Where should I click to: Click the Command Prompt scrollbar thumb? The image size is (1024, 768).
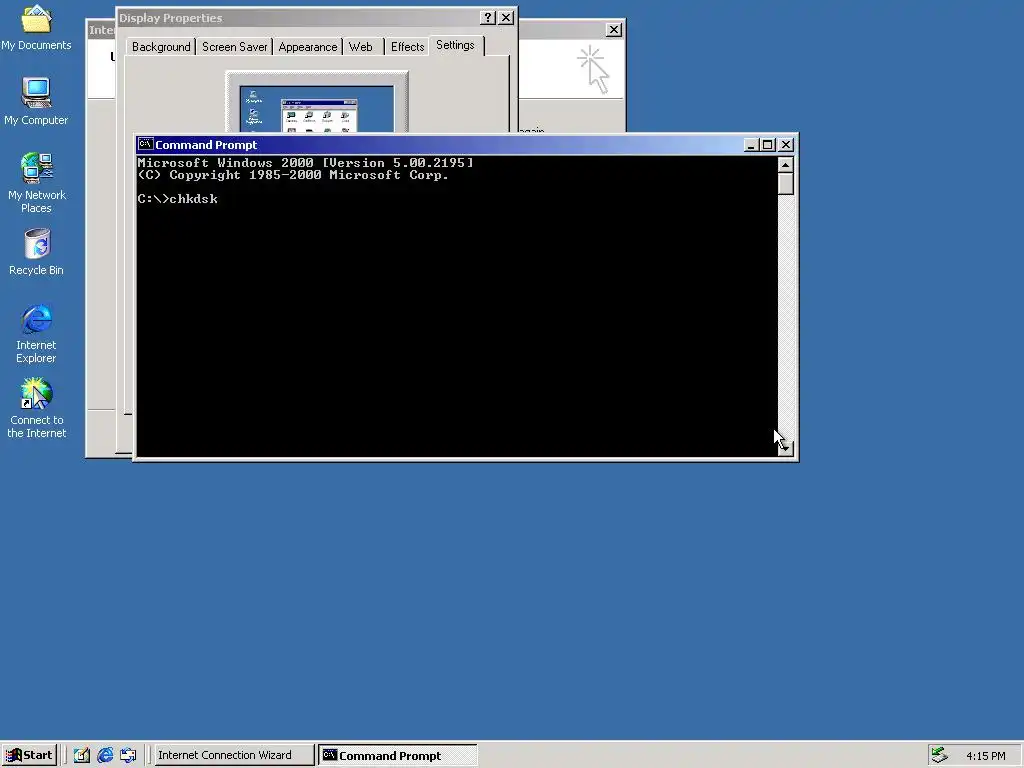[x=786, y=184]
